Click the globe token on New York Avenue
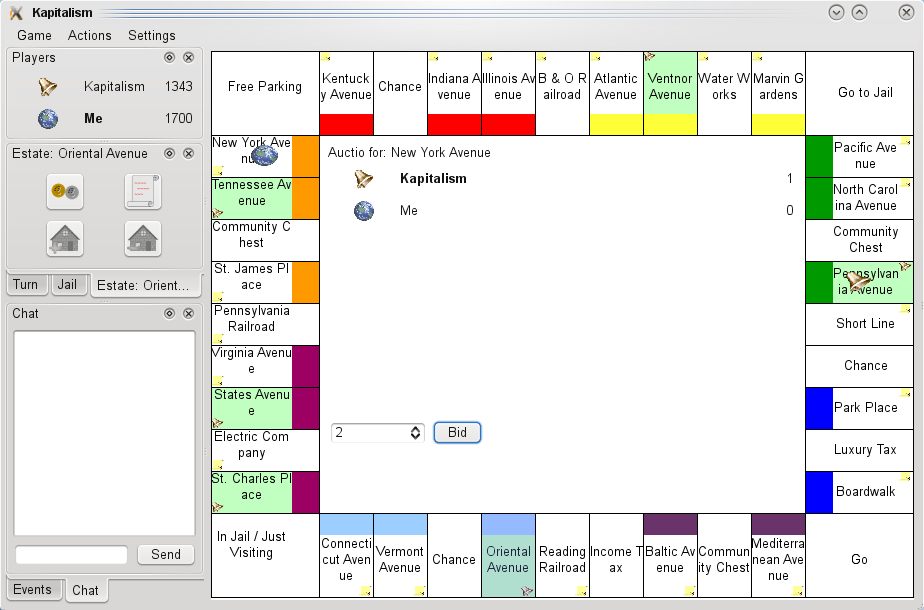Screen dimensions: 924x610 pos(264,155)
